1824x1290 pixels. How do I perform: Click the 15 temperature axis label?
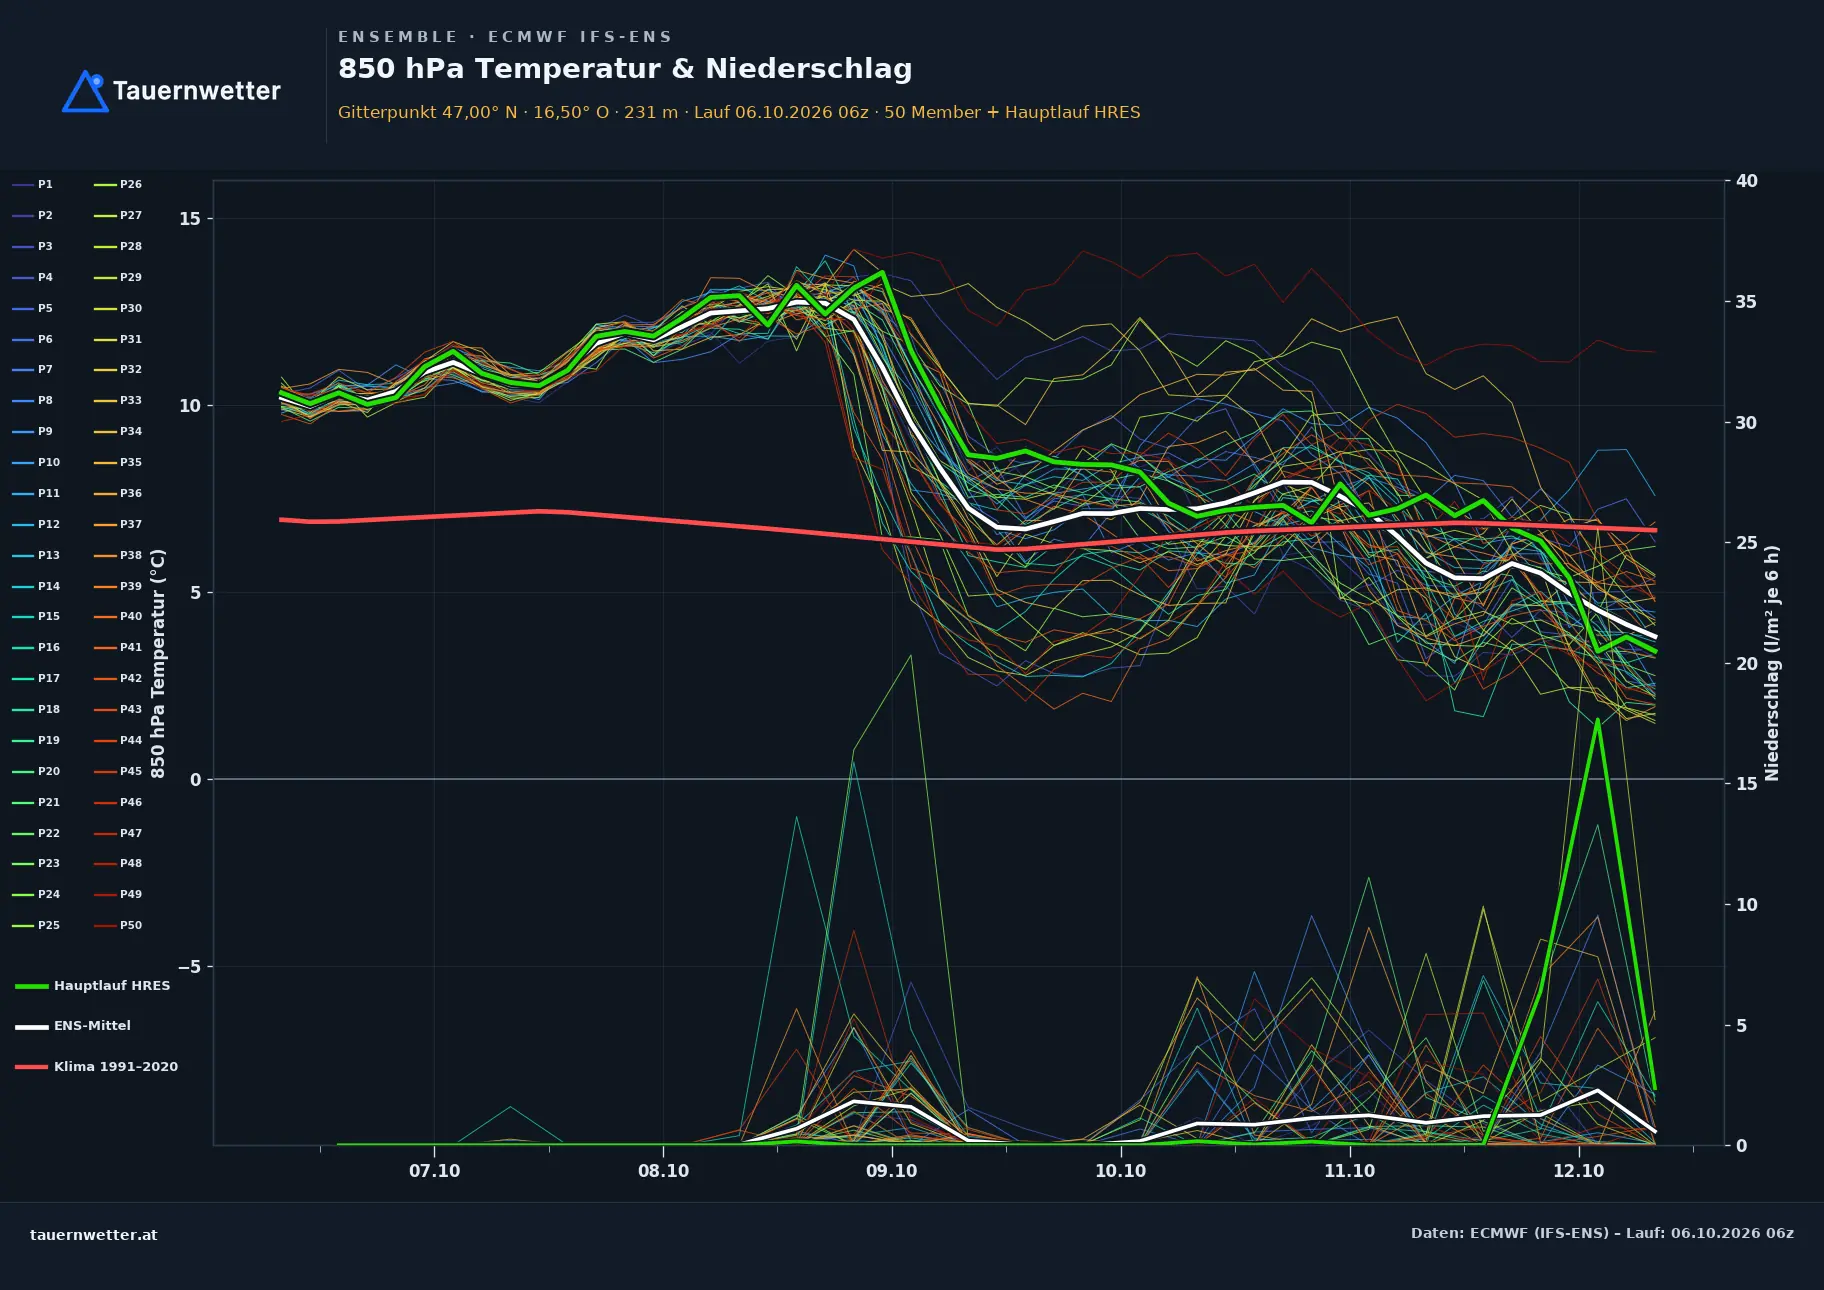pos(190,219)
